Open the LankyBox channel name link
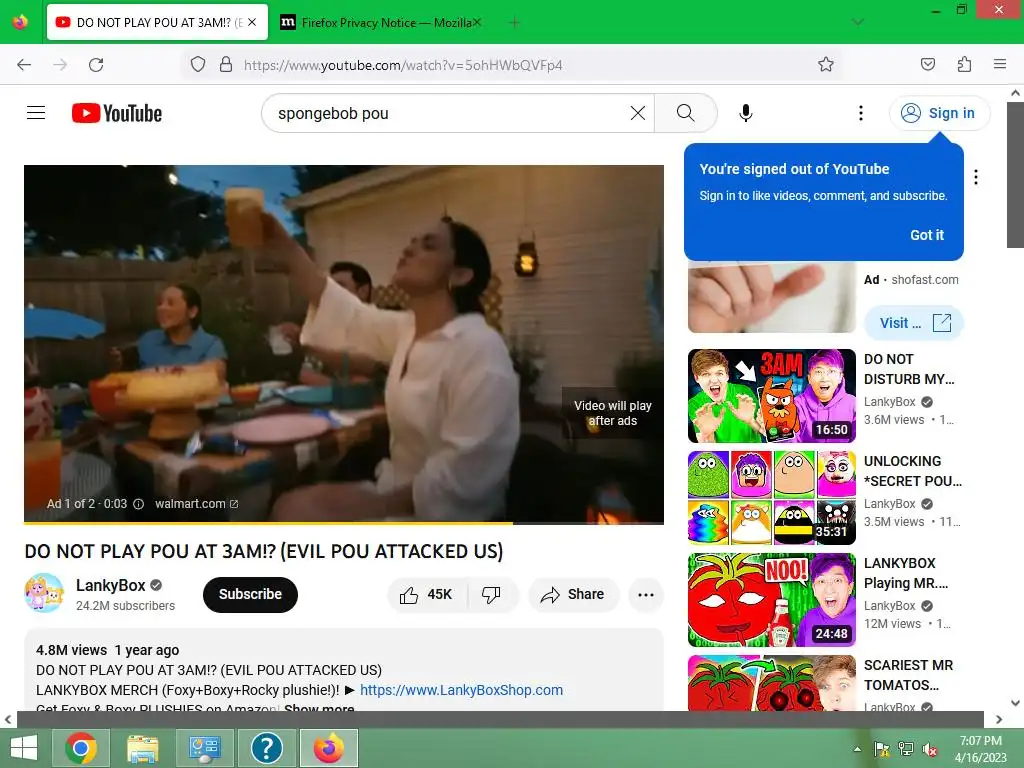 click(110, 585)
